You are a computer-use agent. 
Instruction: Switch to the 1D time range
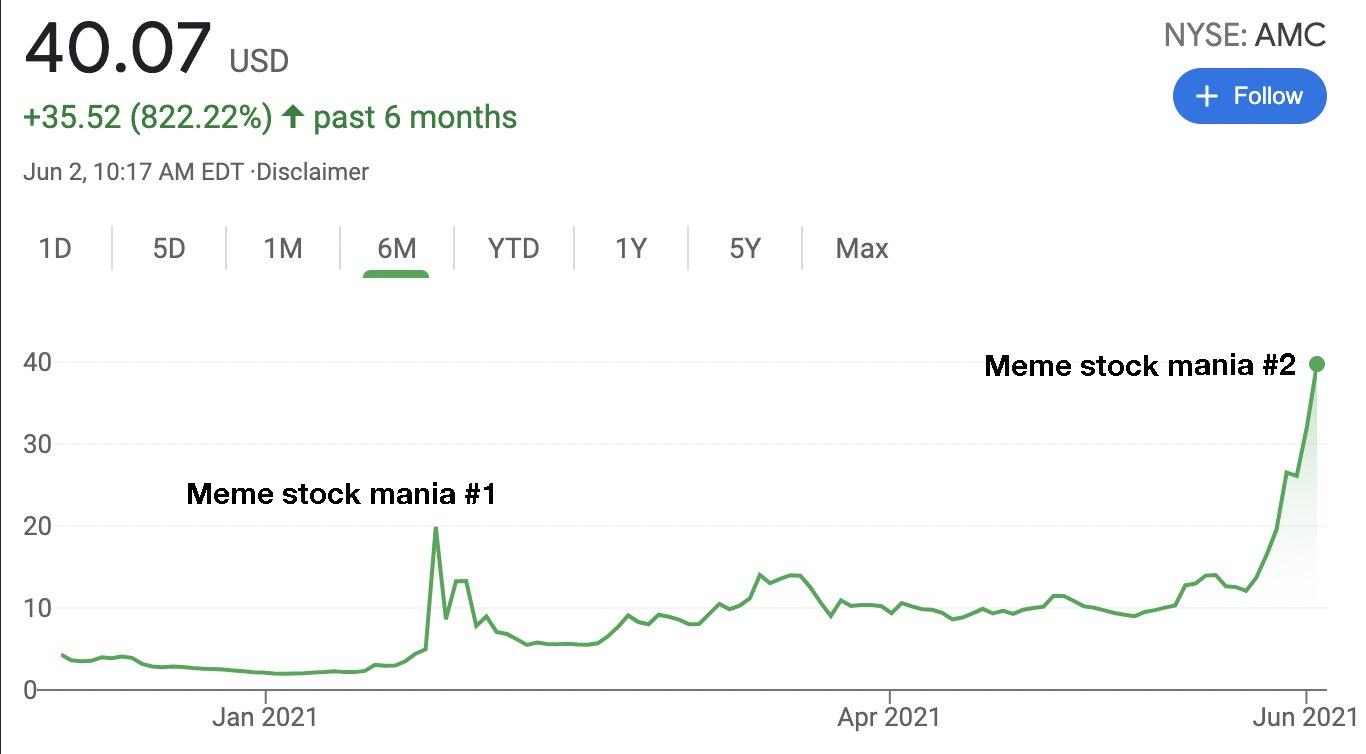pyautogui.click(x=55, y=248)
